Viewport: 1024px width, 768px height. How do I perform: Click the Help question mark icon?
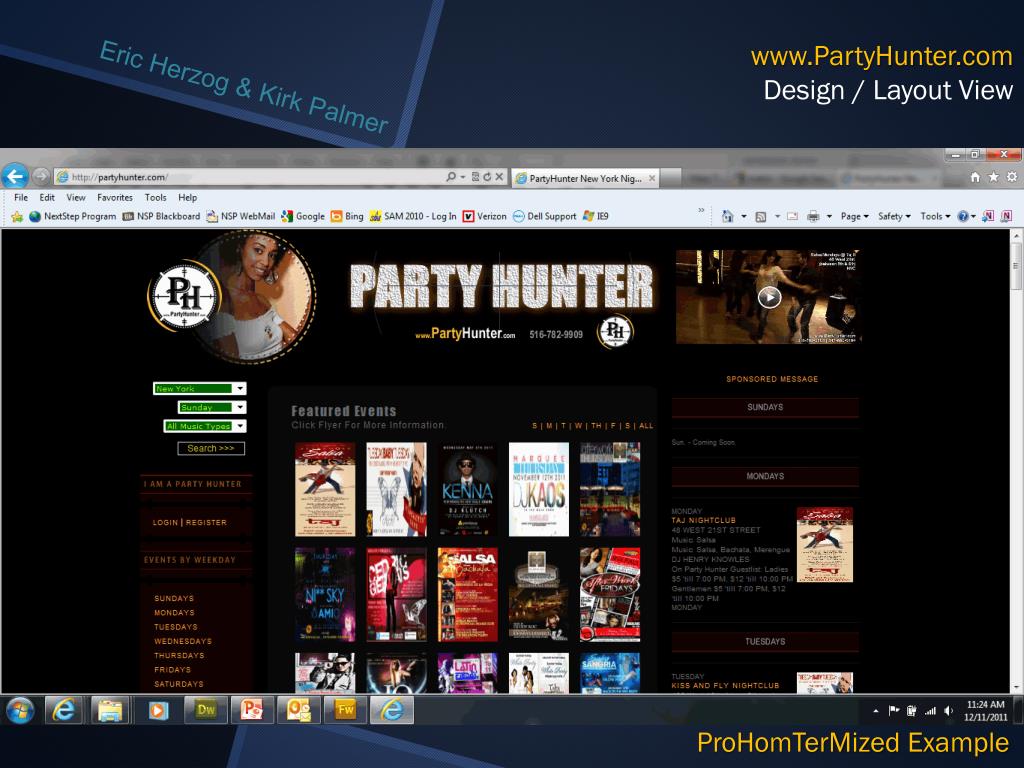click(x=963, y=216)
